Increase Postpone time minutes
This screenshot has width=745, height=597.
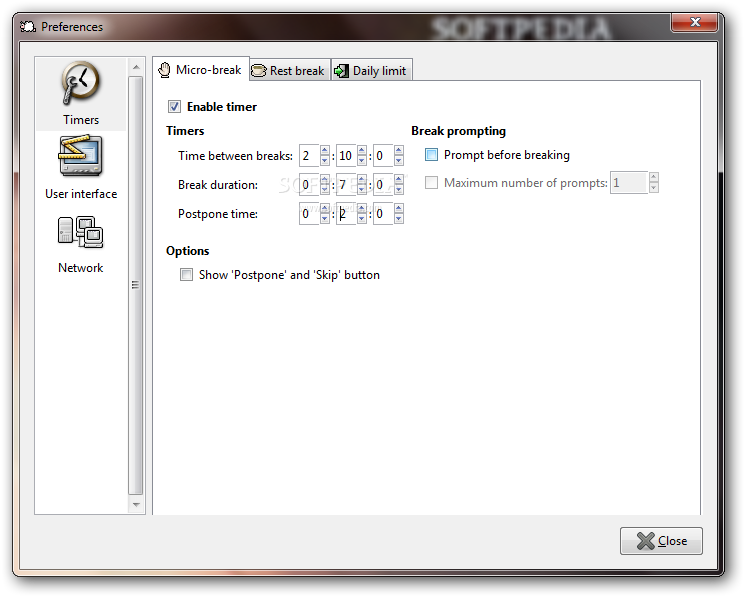[x=362, y=208]
